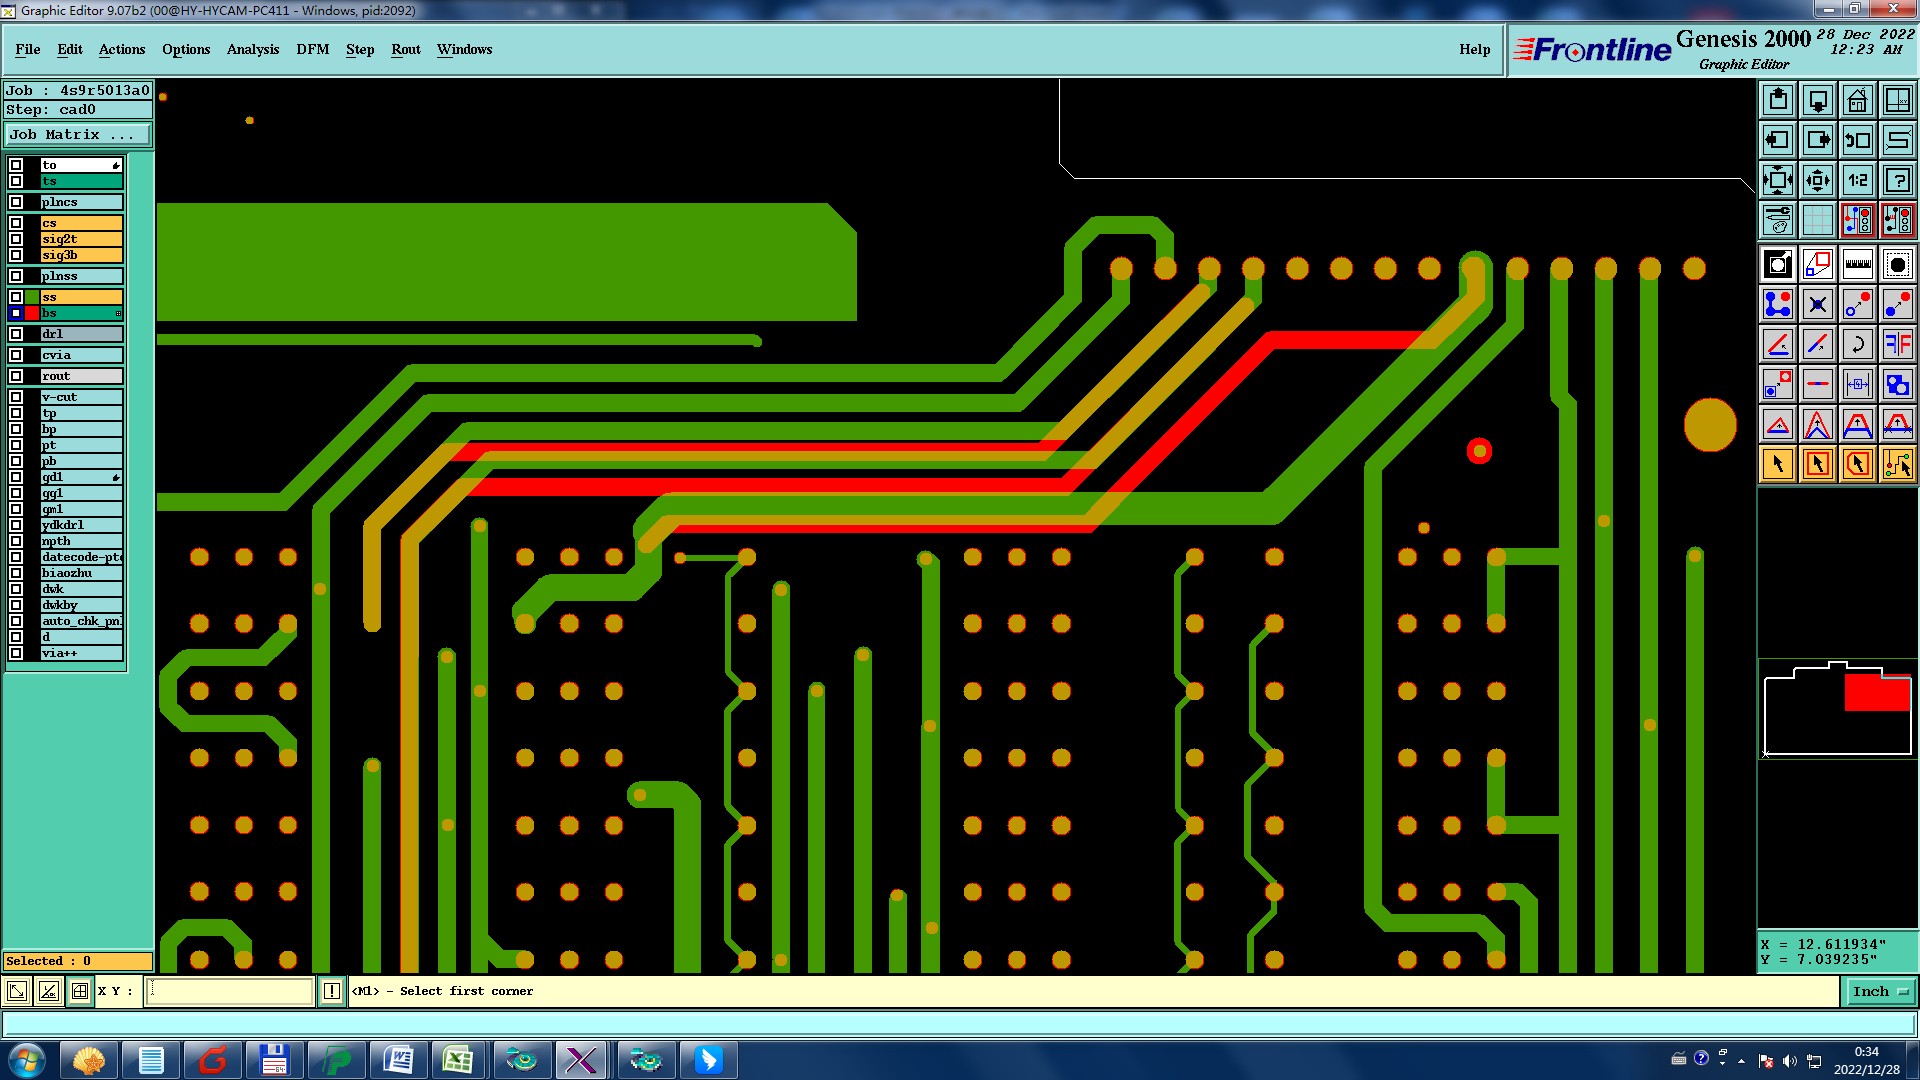Image resolution: width=1920 pixels, height=1080 pixels.
Task: Click the grid display icon
Action: (x=1817, y=220)
